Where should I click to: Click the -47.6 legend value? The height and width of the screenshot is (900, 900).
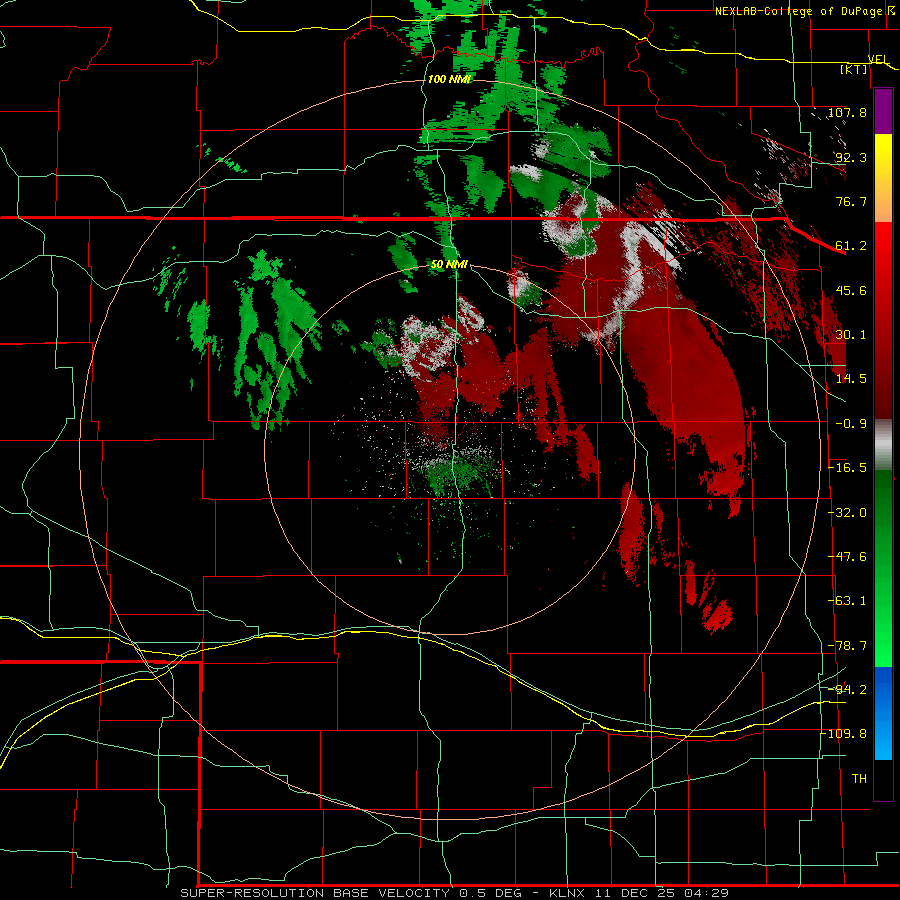[x=847, y=557]
